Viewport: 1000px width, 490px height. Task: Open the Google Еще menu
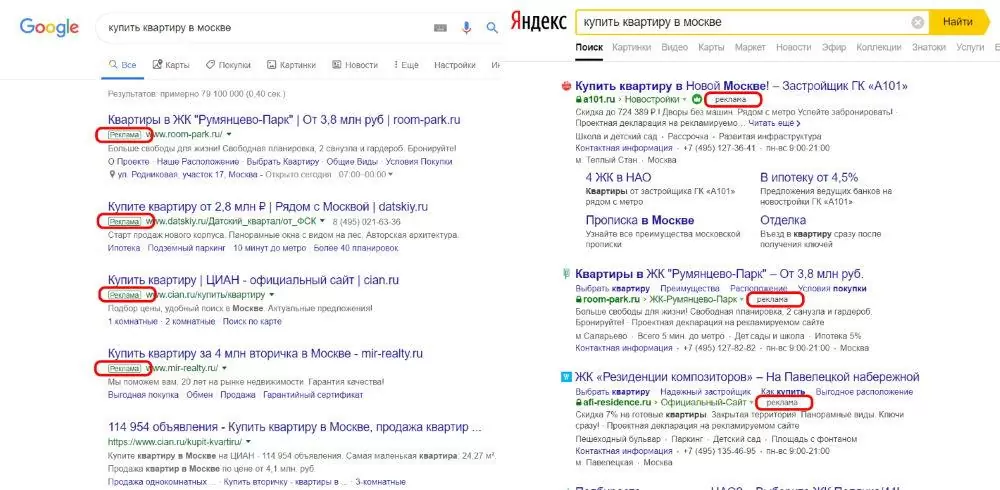[x=406, y=65]
